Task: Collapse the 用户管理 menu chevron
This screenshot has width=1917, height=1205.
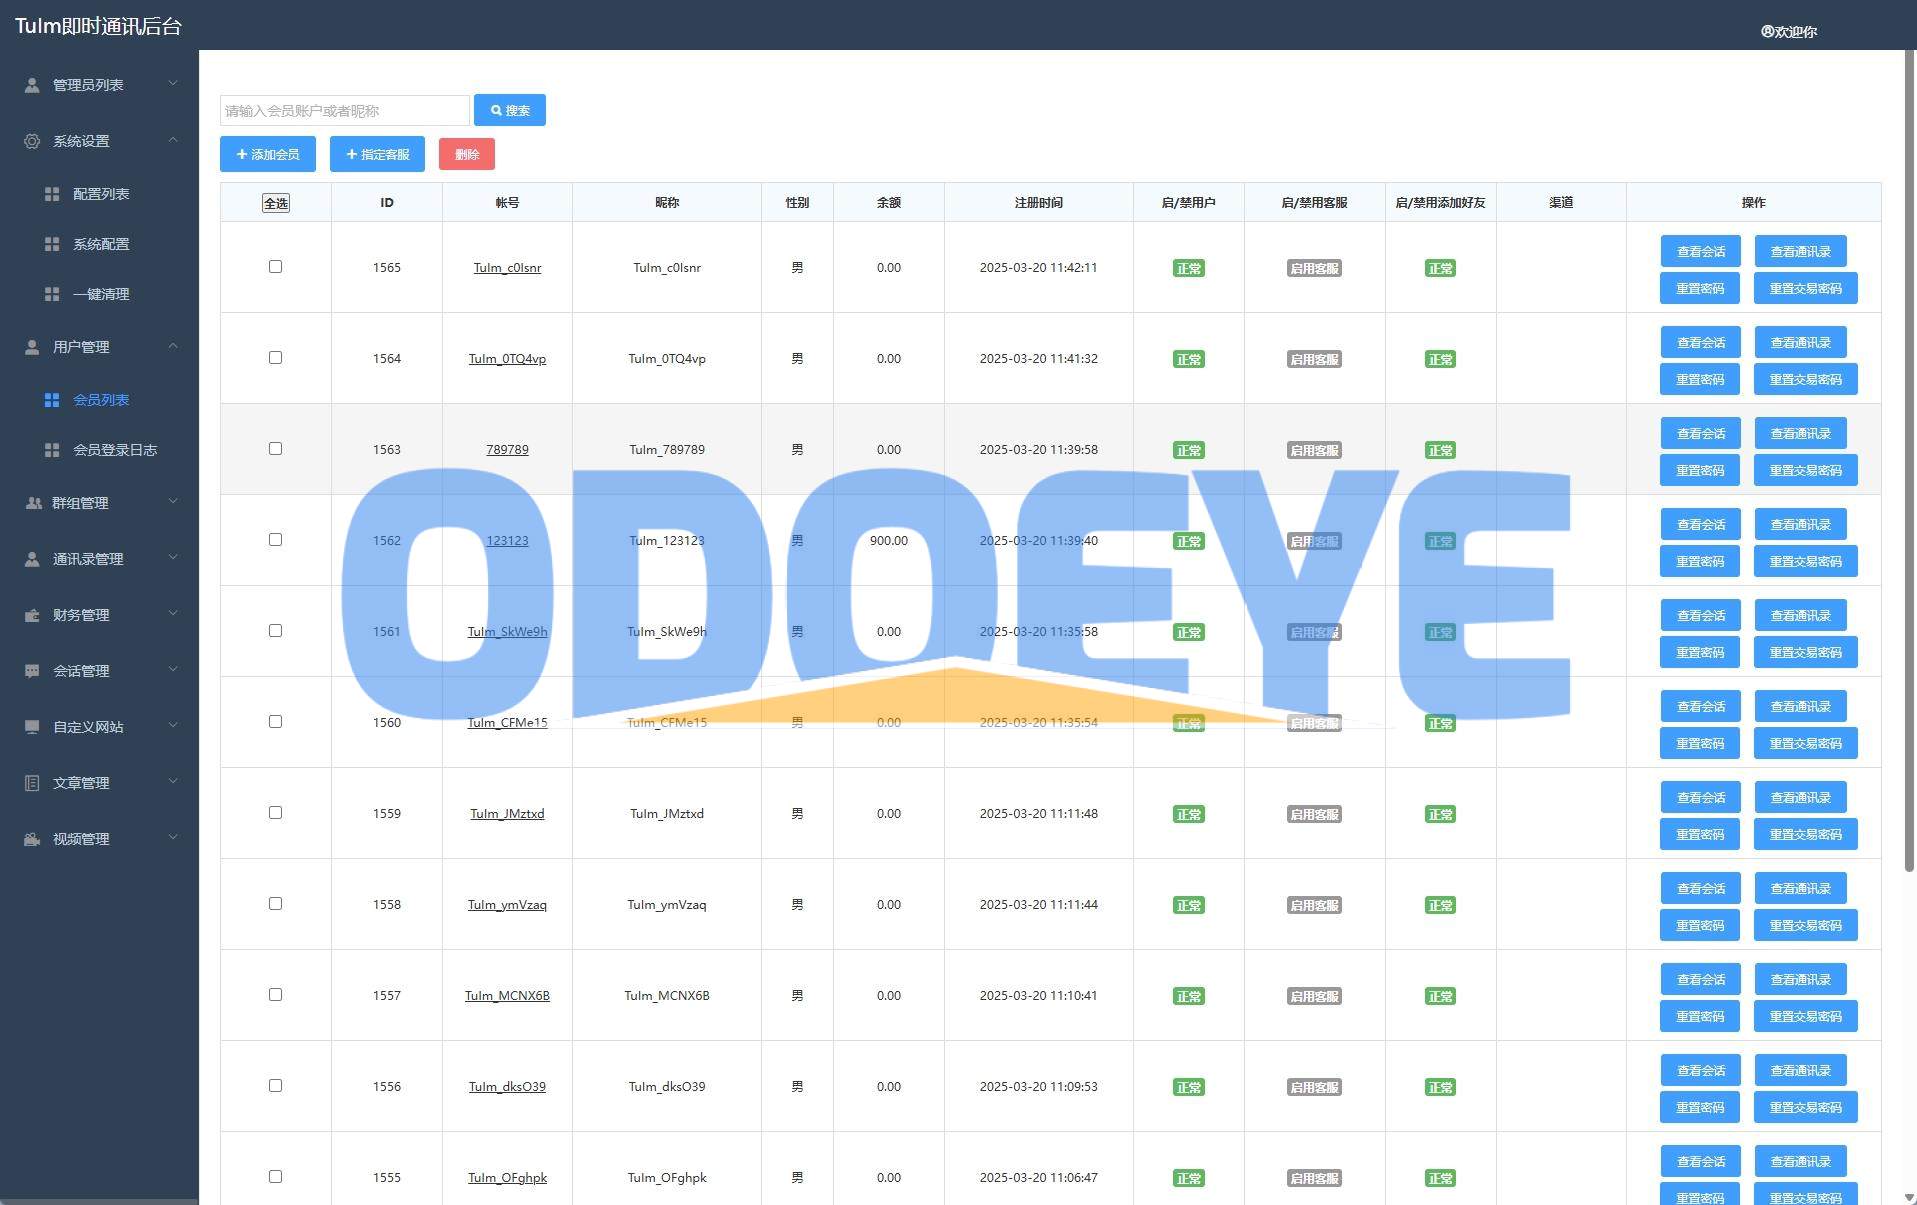Action: coord(173,346)
